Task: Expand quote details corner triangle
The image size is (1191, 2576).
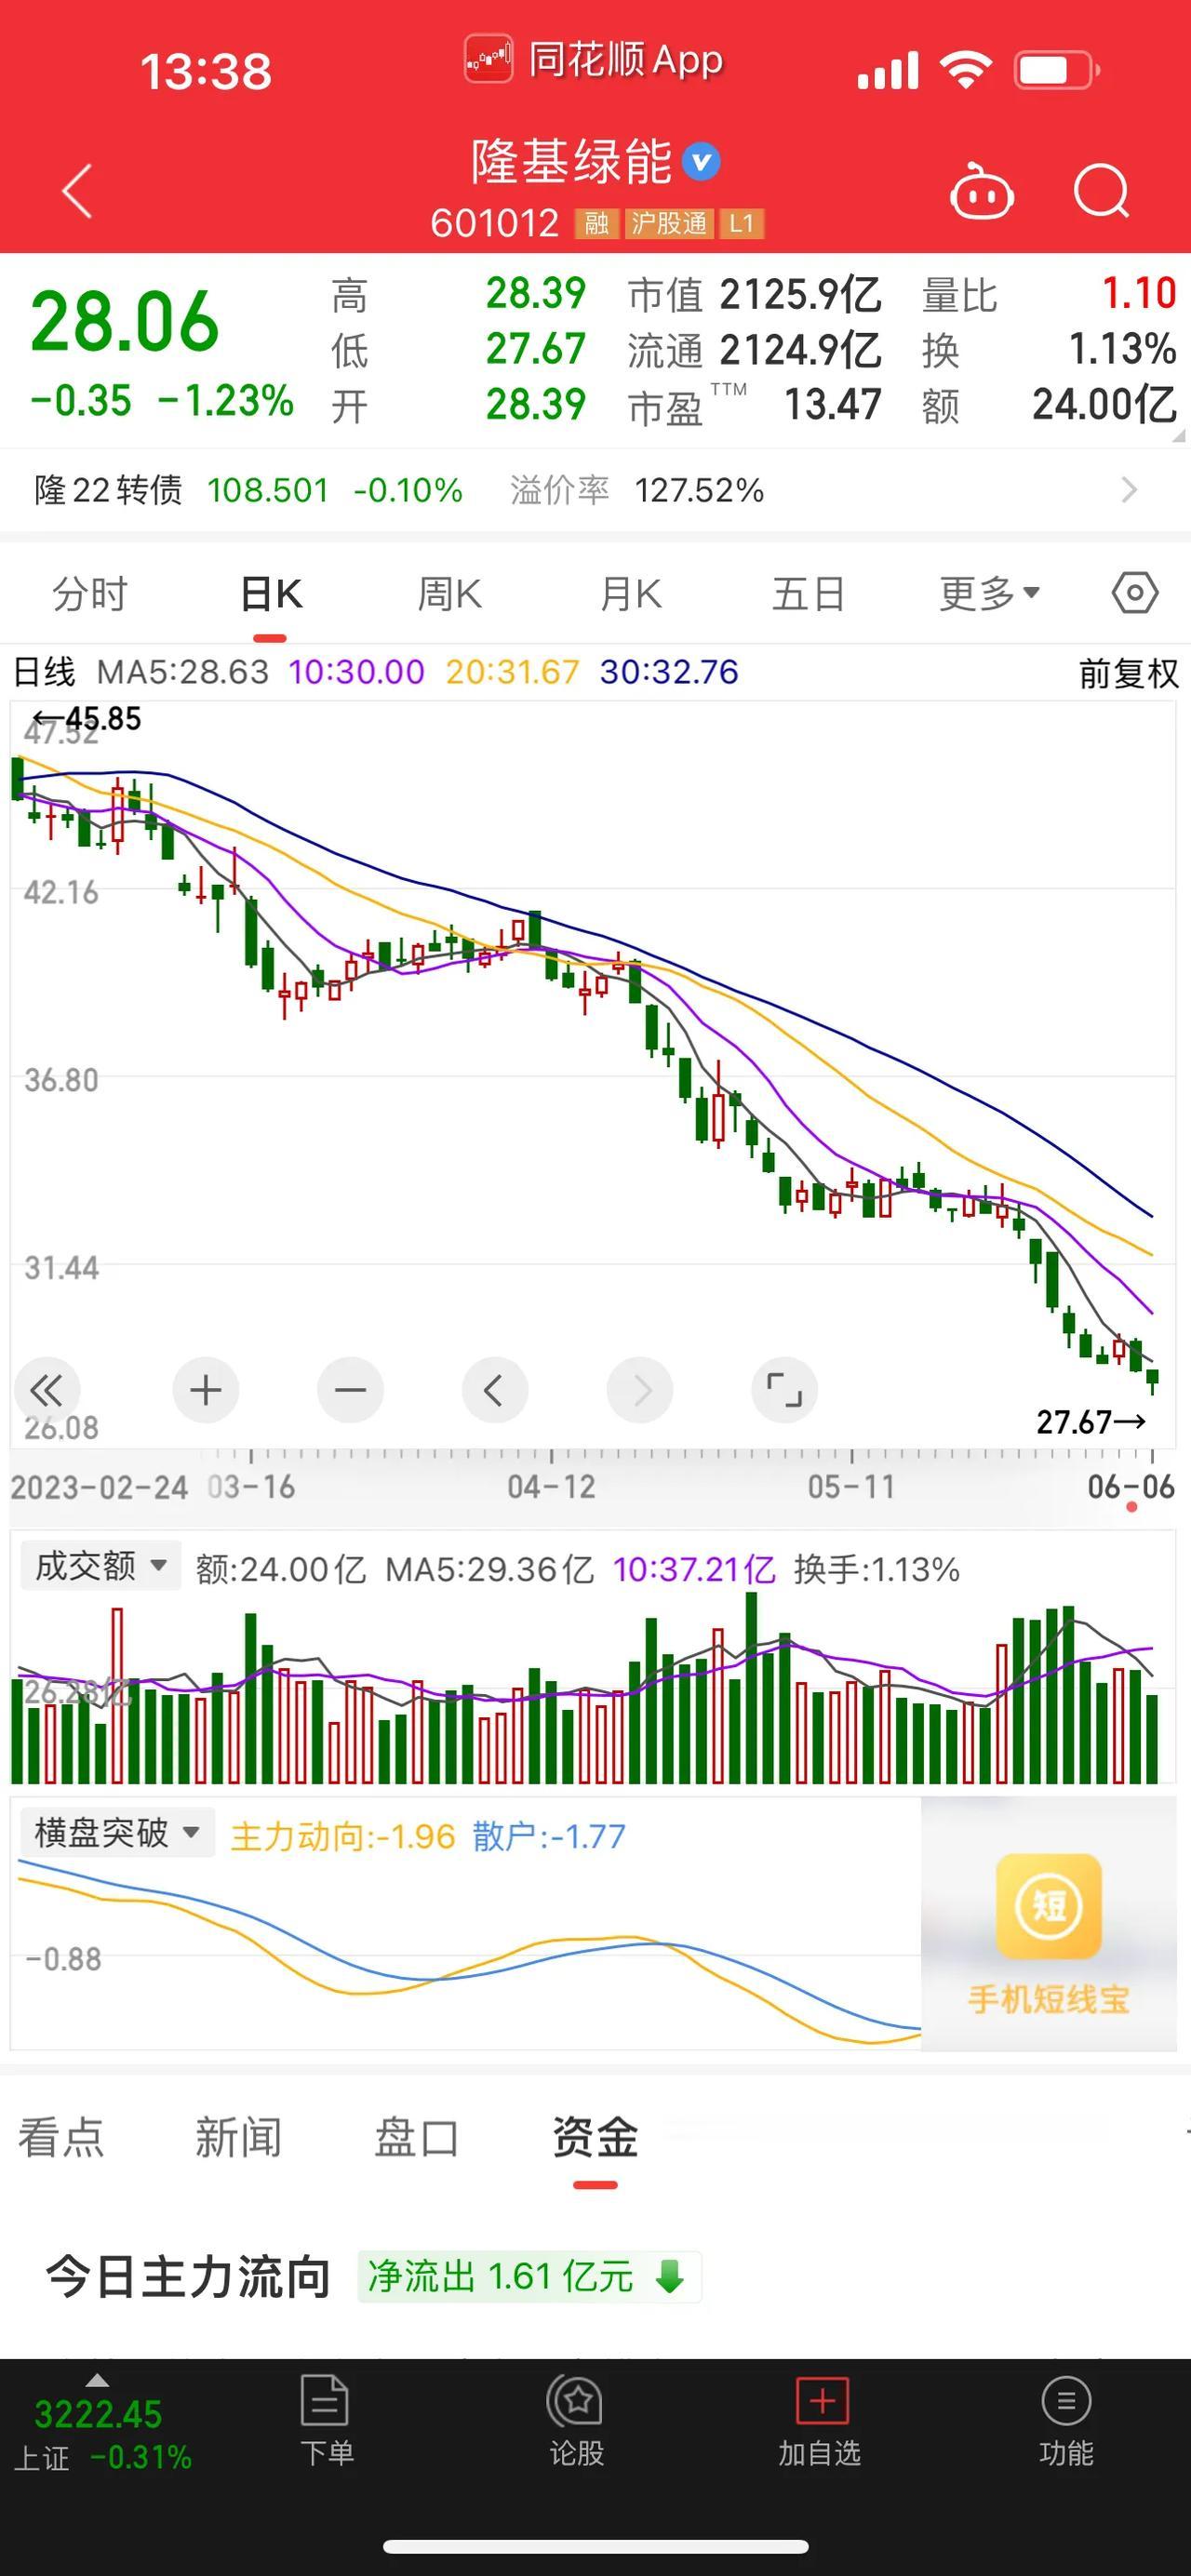Action: coord(1178,436)
